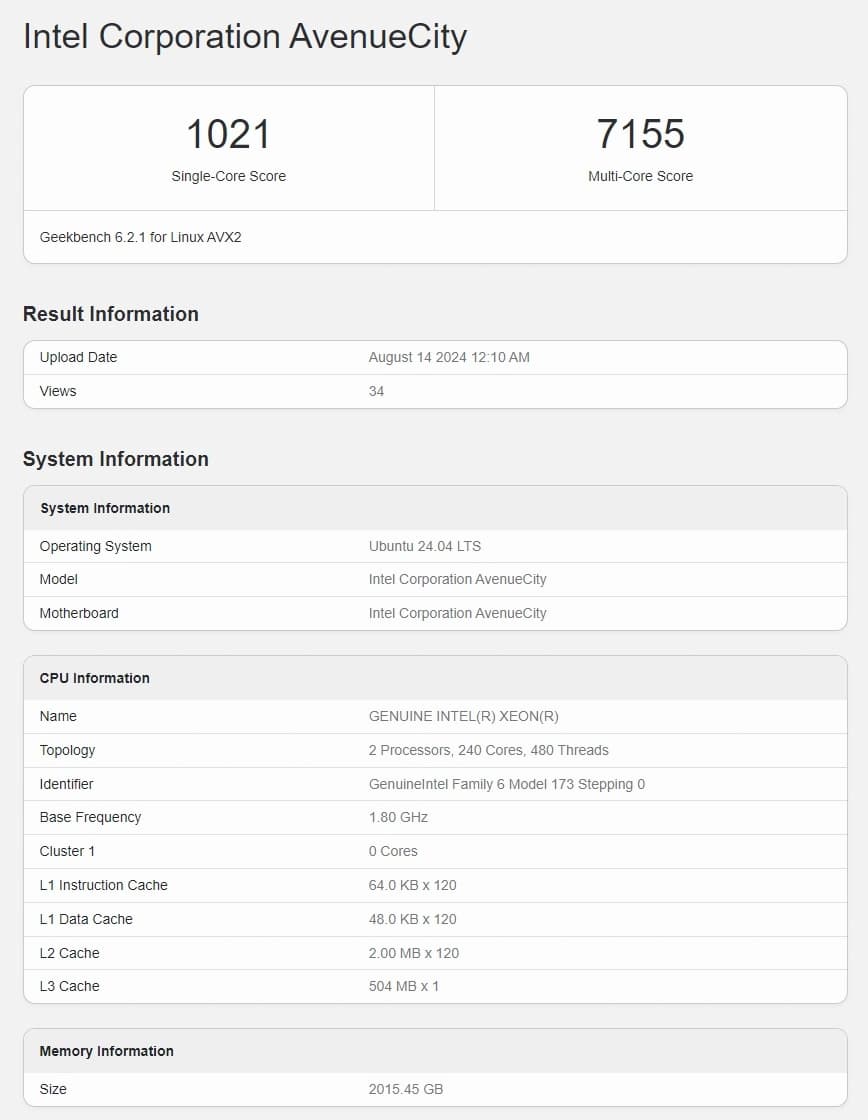Click the multi-core score 7155
Viewport: 868px width, 1120px height.
click(640, 134)
